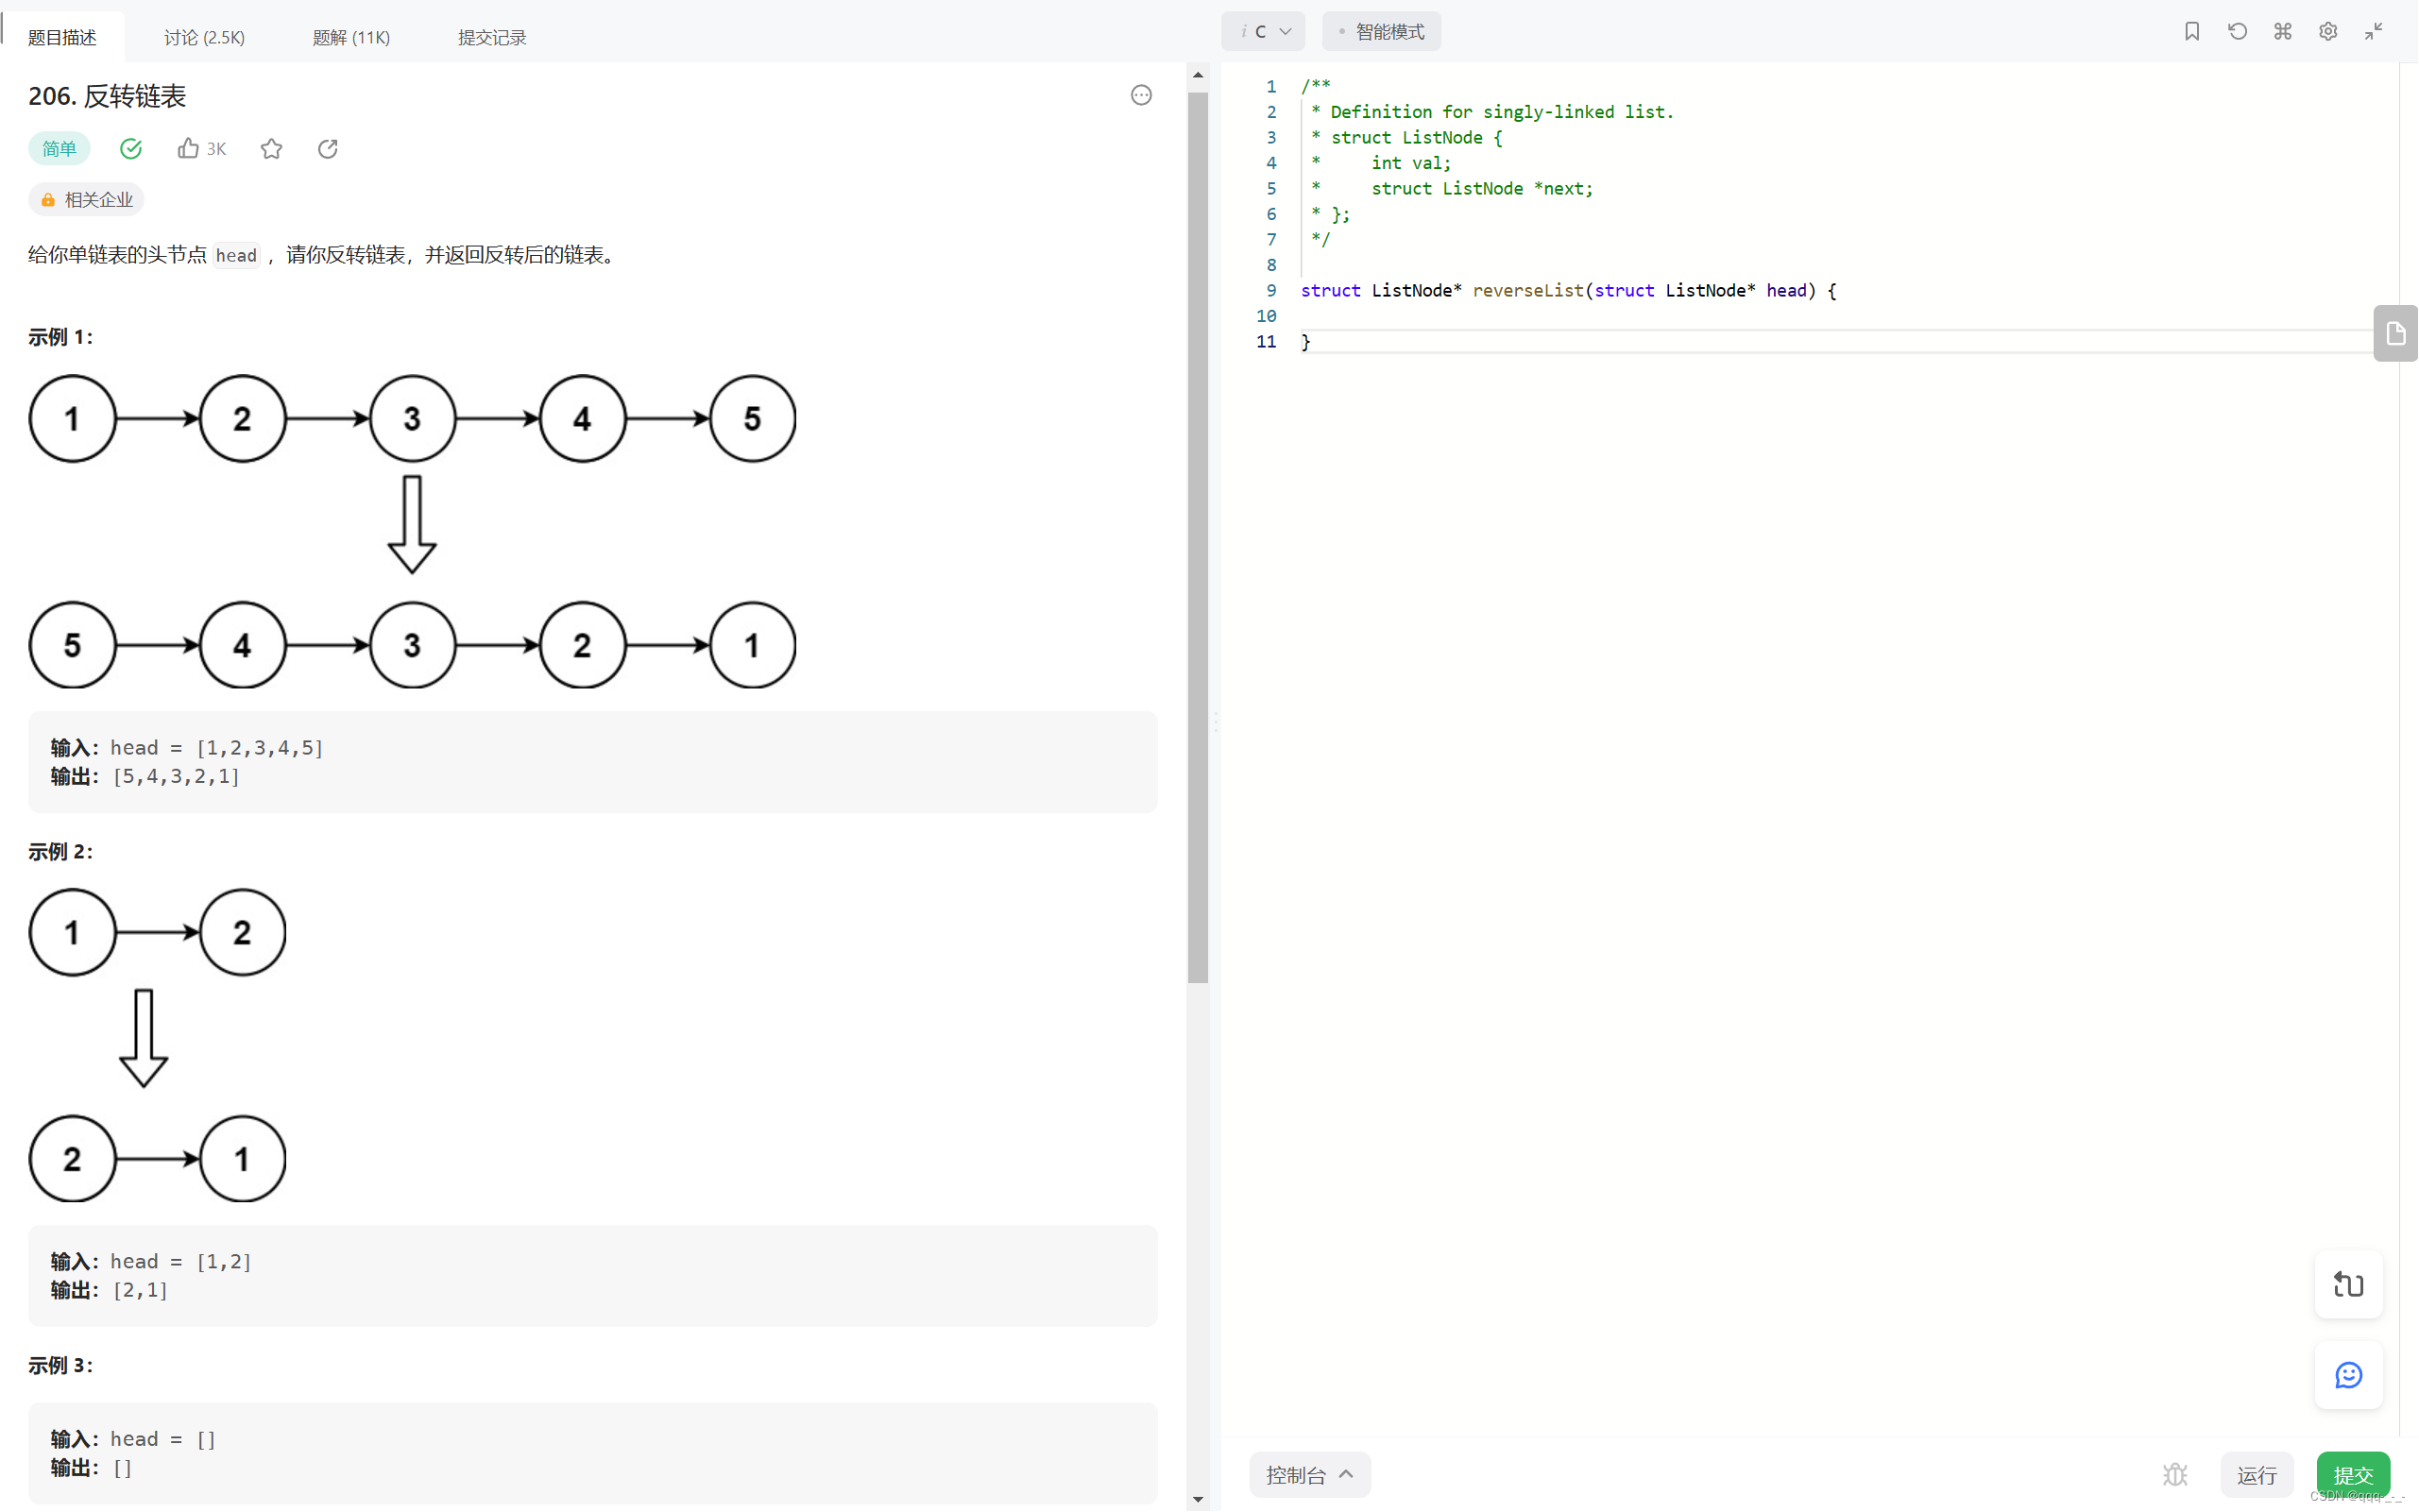Open the editor settings gear icon

2327,32
